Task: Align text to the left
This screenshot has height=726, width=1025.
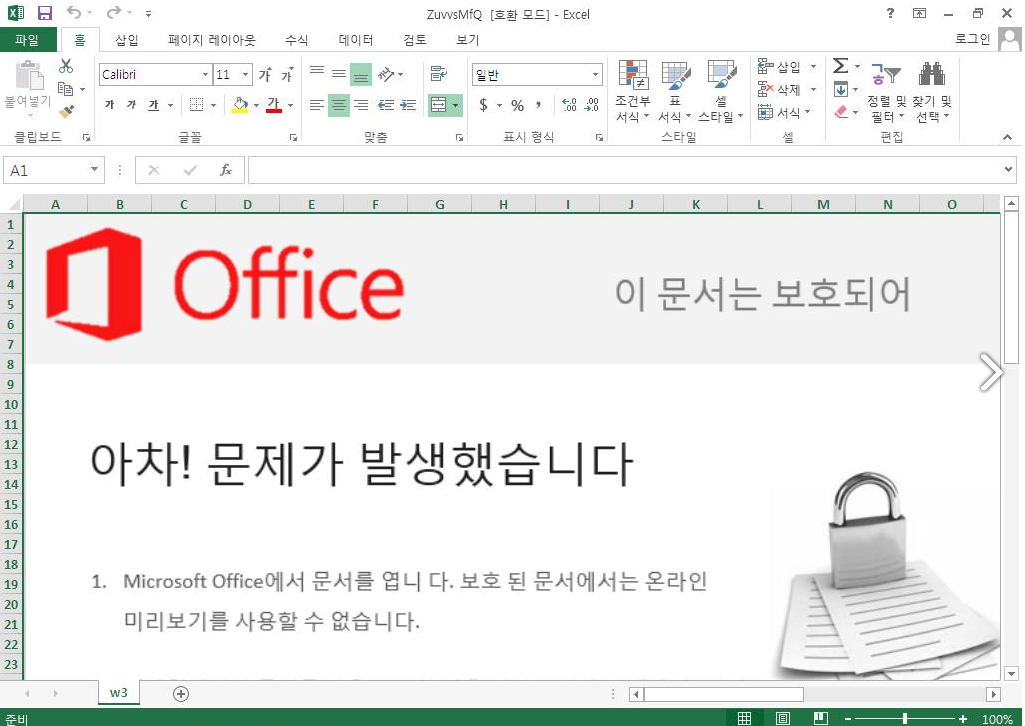Action: click(316, 105)
